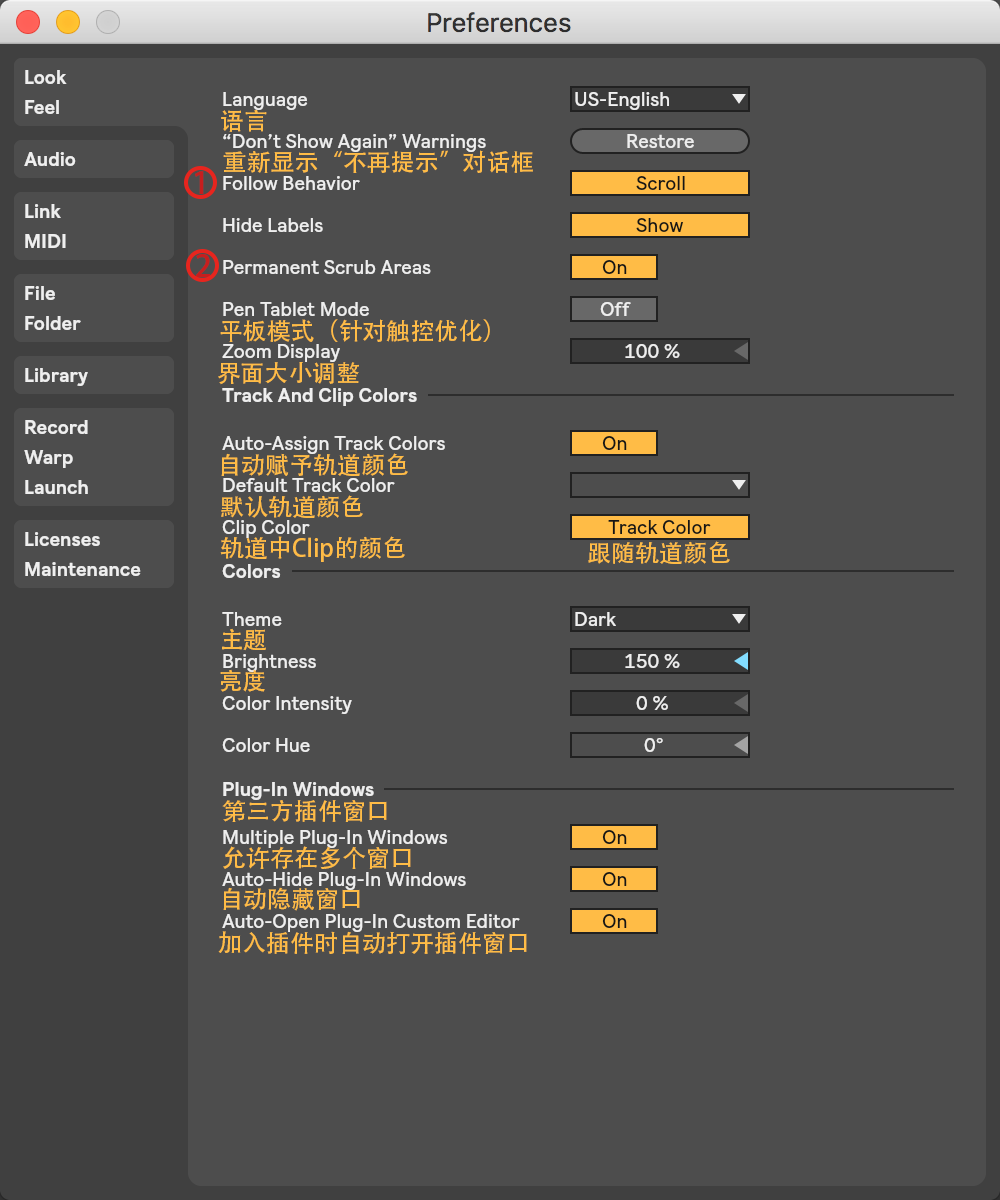Click Restore for Don't Show Again warnings

(x=659, y=141)
